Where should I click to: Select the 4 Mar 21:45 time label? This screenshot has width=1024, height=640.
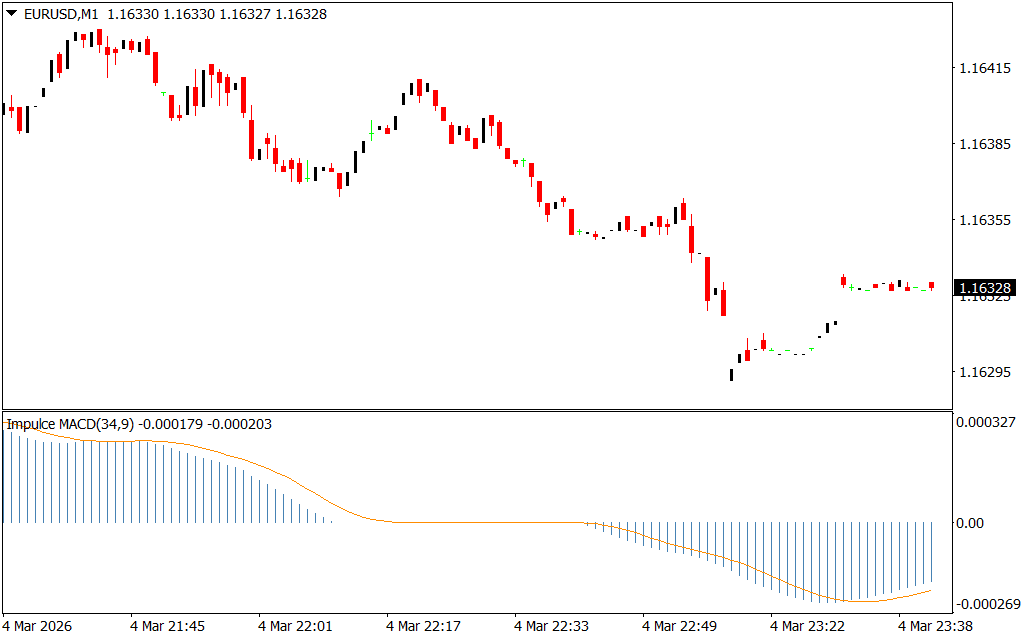point(167,626)
